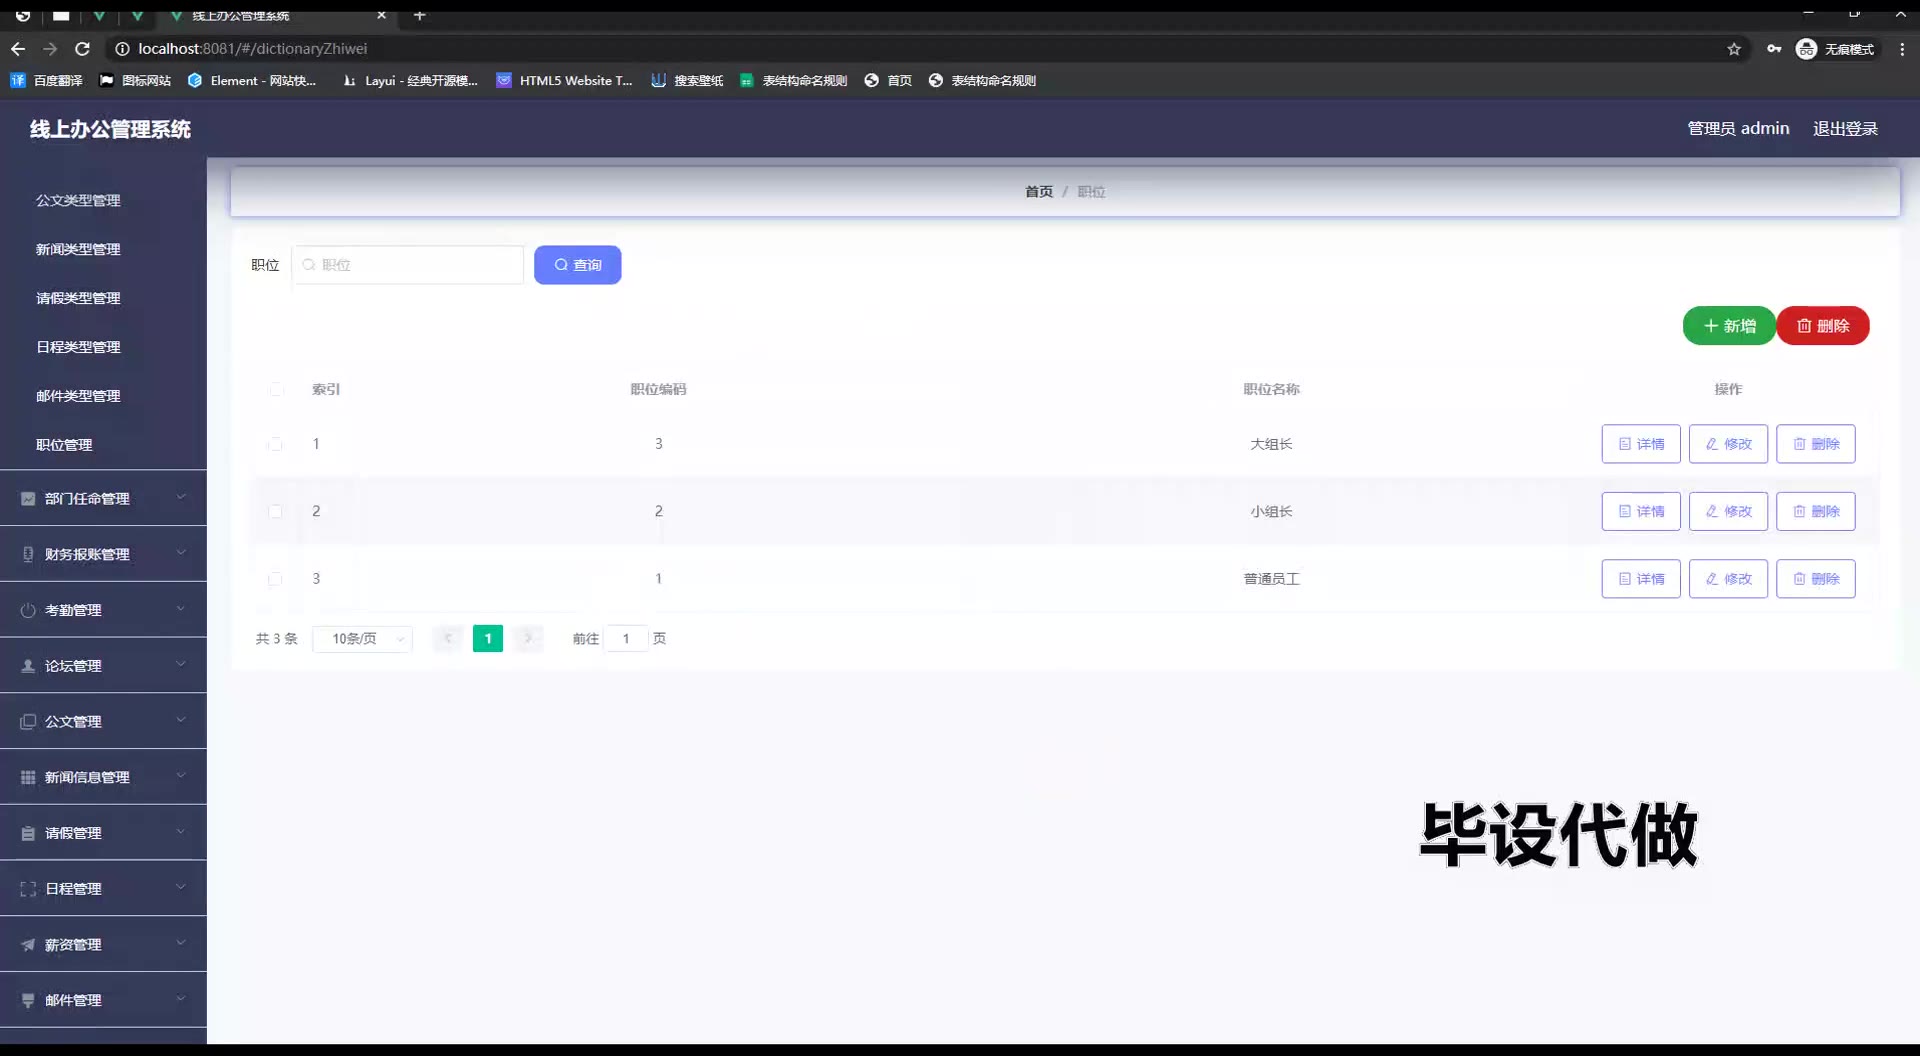
Task: Click the 请假管理 document icon
Action: 28,833
